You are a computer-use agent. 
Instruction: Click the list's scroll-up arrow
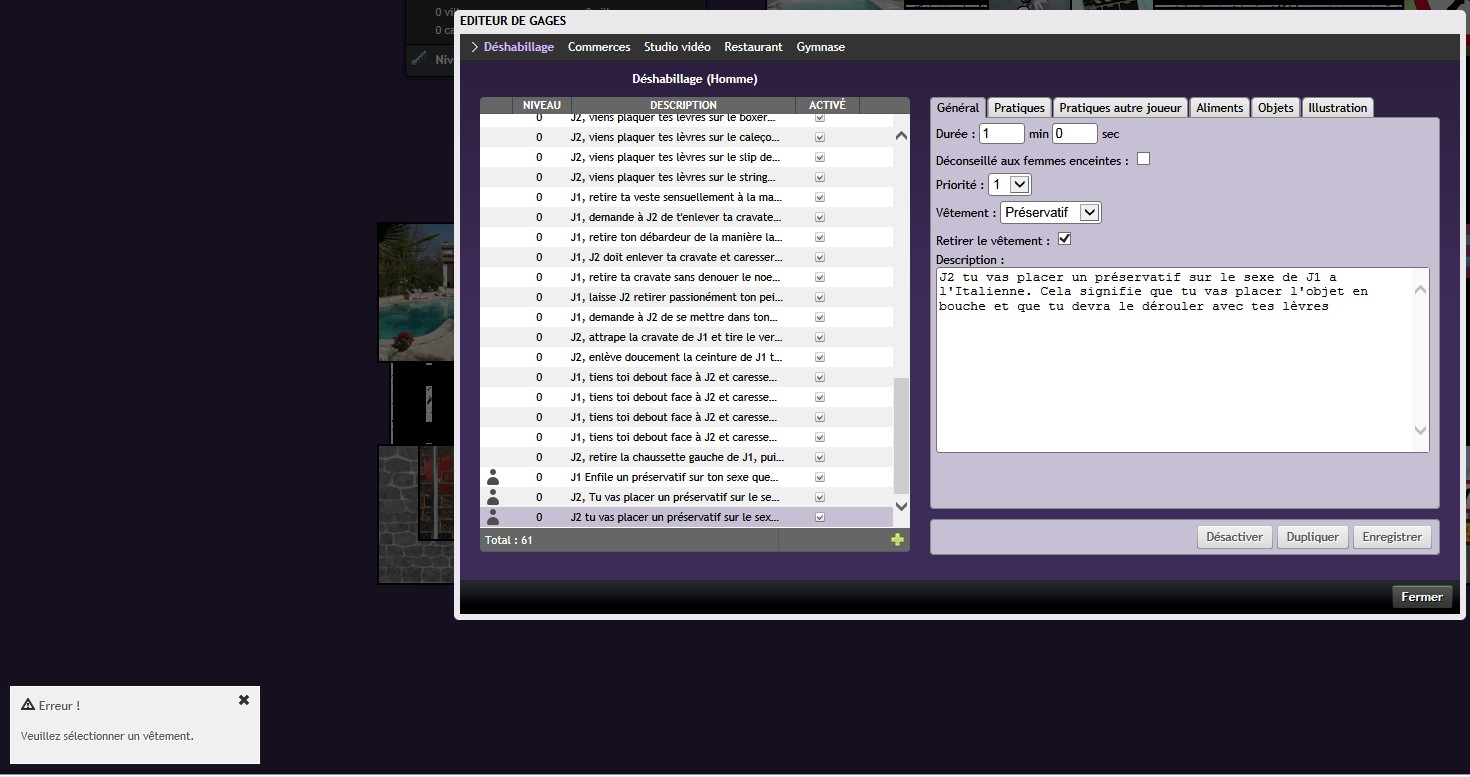(901, 136)
